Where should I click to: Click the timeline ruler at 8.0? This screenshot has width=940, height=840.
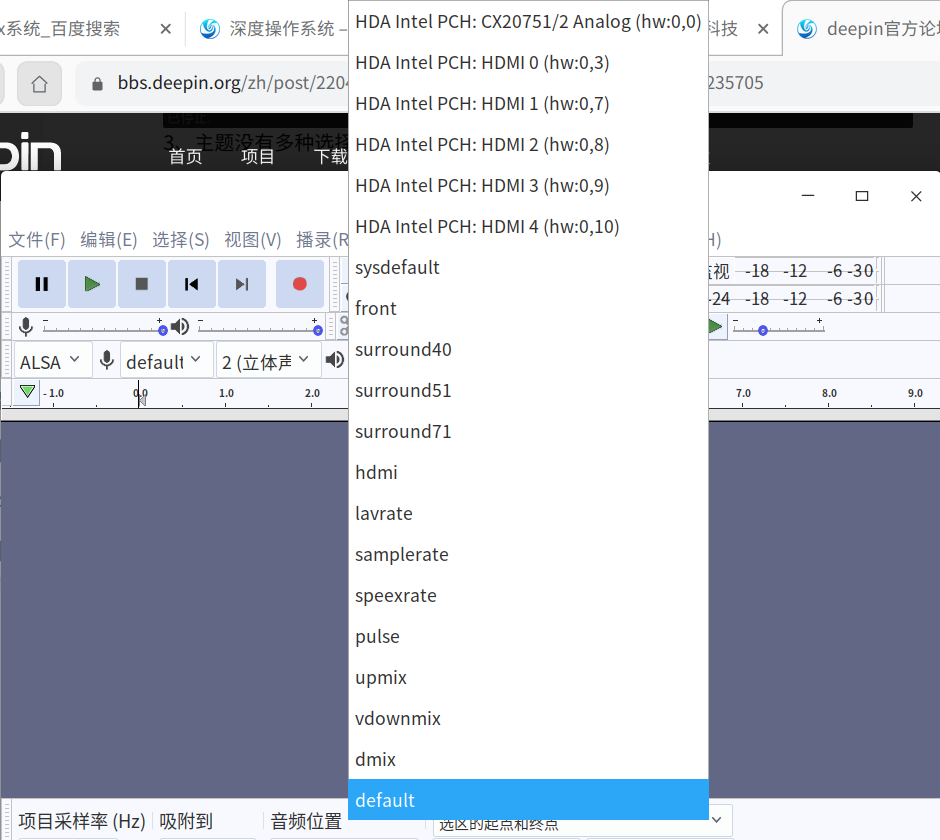pyautogui.click(x=829, y=393)
